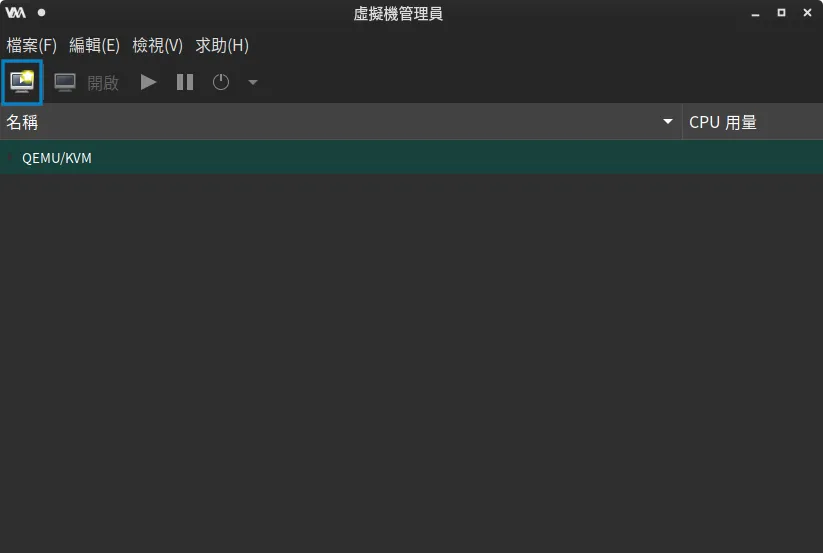
Task: Click the 開啟 text label in toolbar
Action: pyautogui.click(x=103, y=82)
